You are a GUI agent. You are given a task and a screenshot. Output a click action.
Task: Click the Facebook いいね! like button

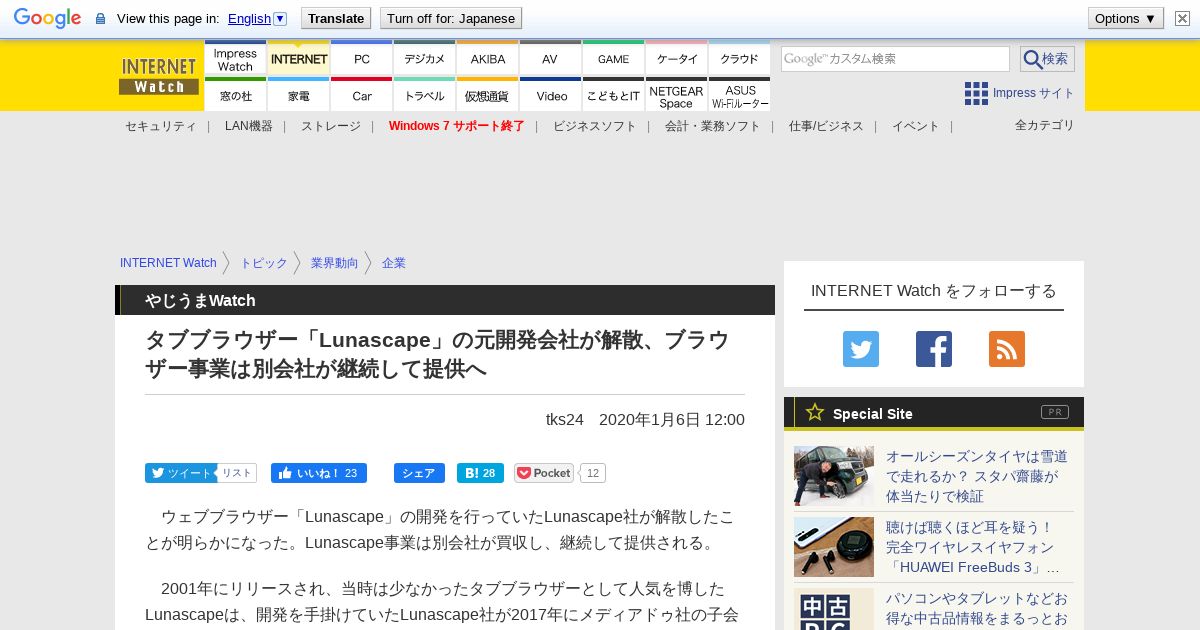pos(319,473)
